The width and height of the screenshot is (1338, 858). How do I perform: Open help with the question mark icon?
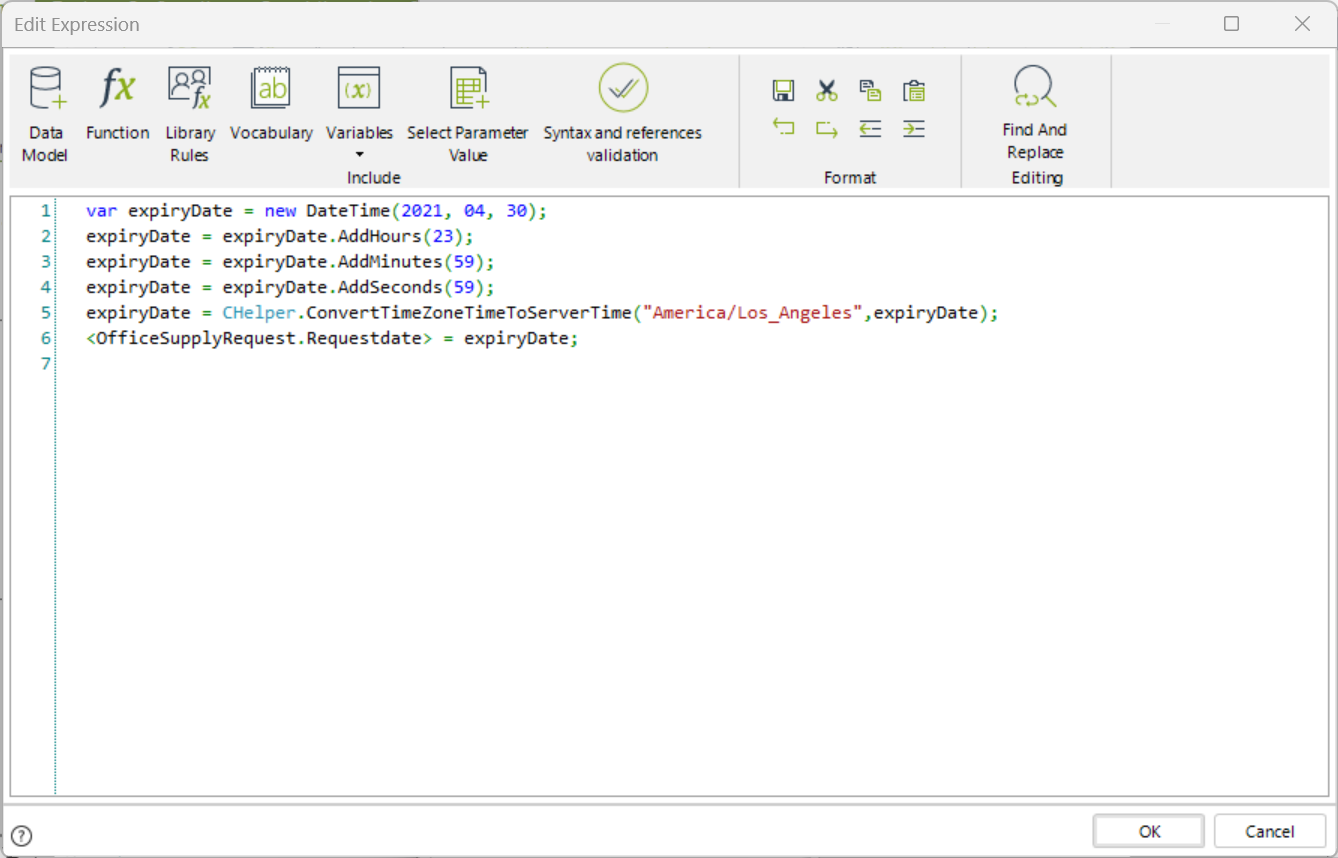21,836
